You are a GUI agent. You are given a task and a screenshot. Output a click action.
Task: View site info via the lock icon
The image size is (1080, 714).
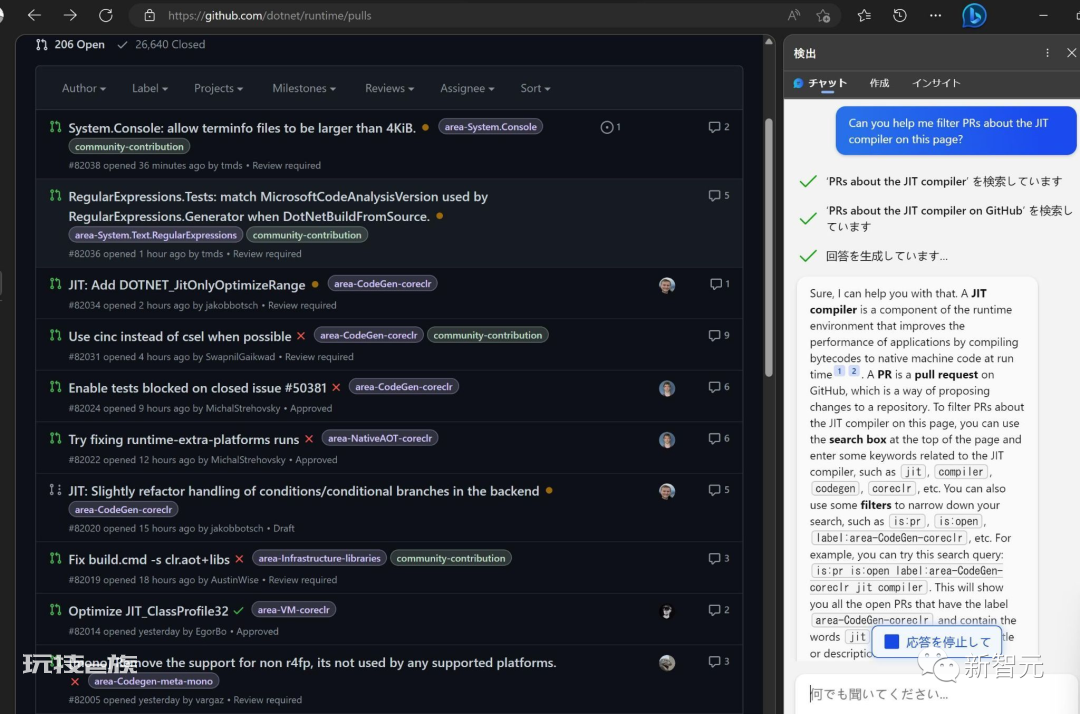[149, 15]
